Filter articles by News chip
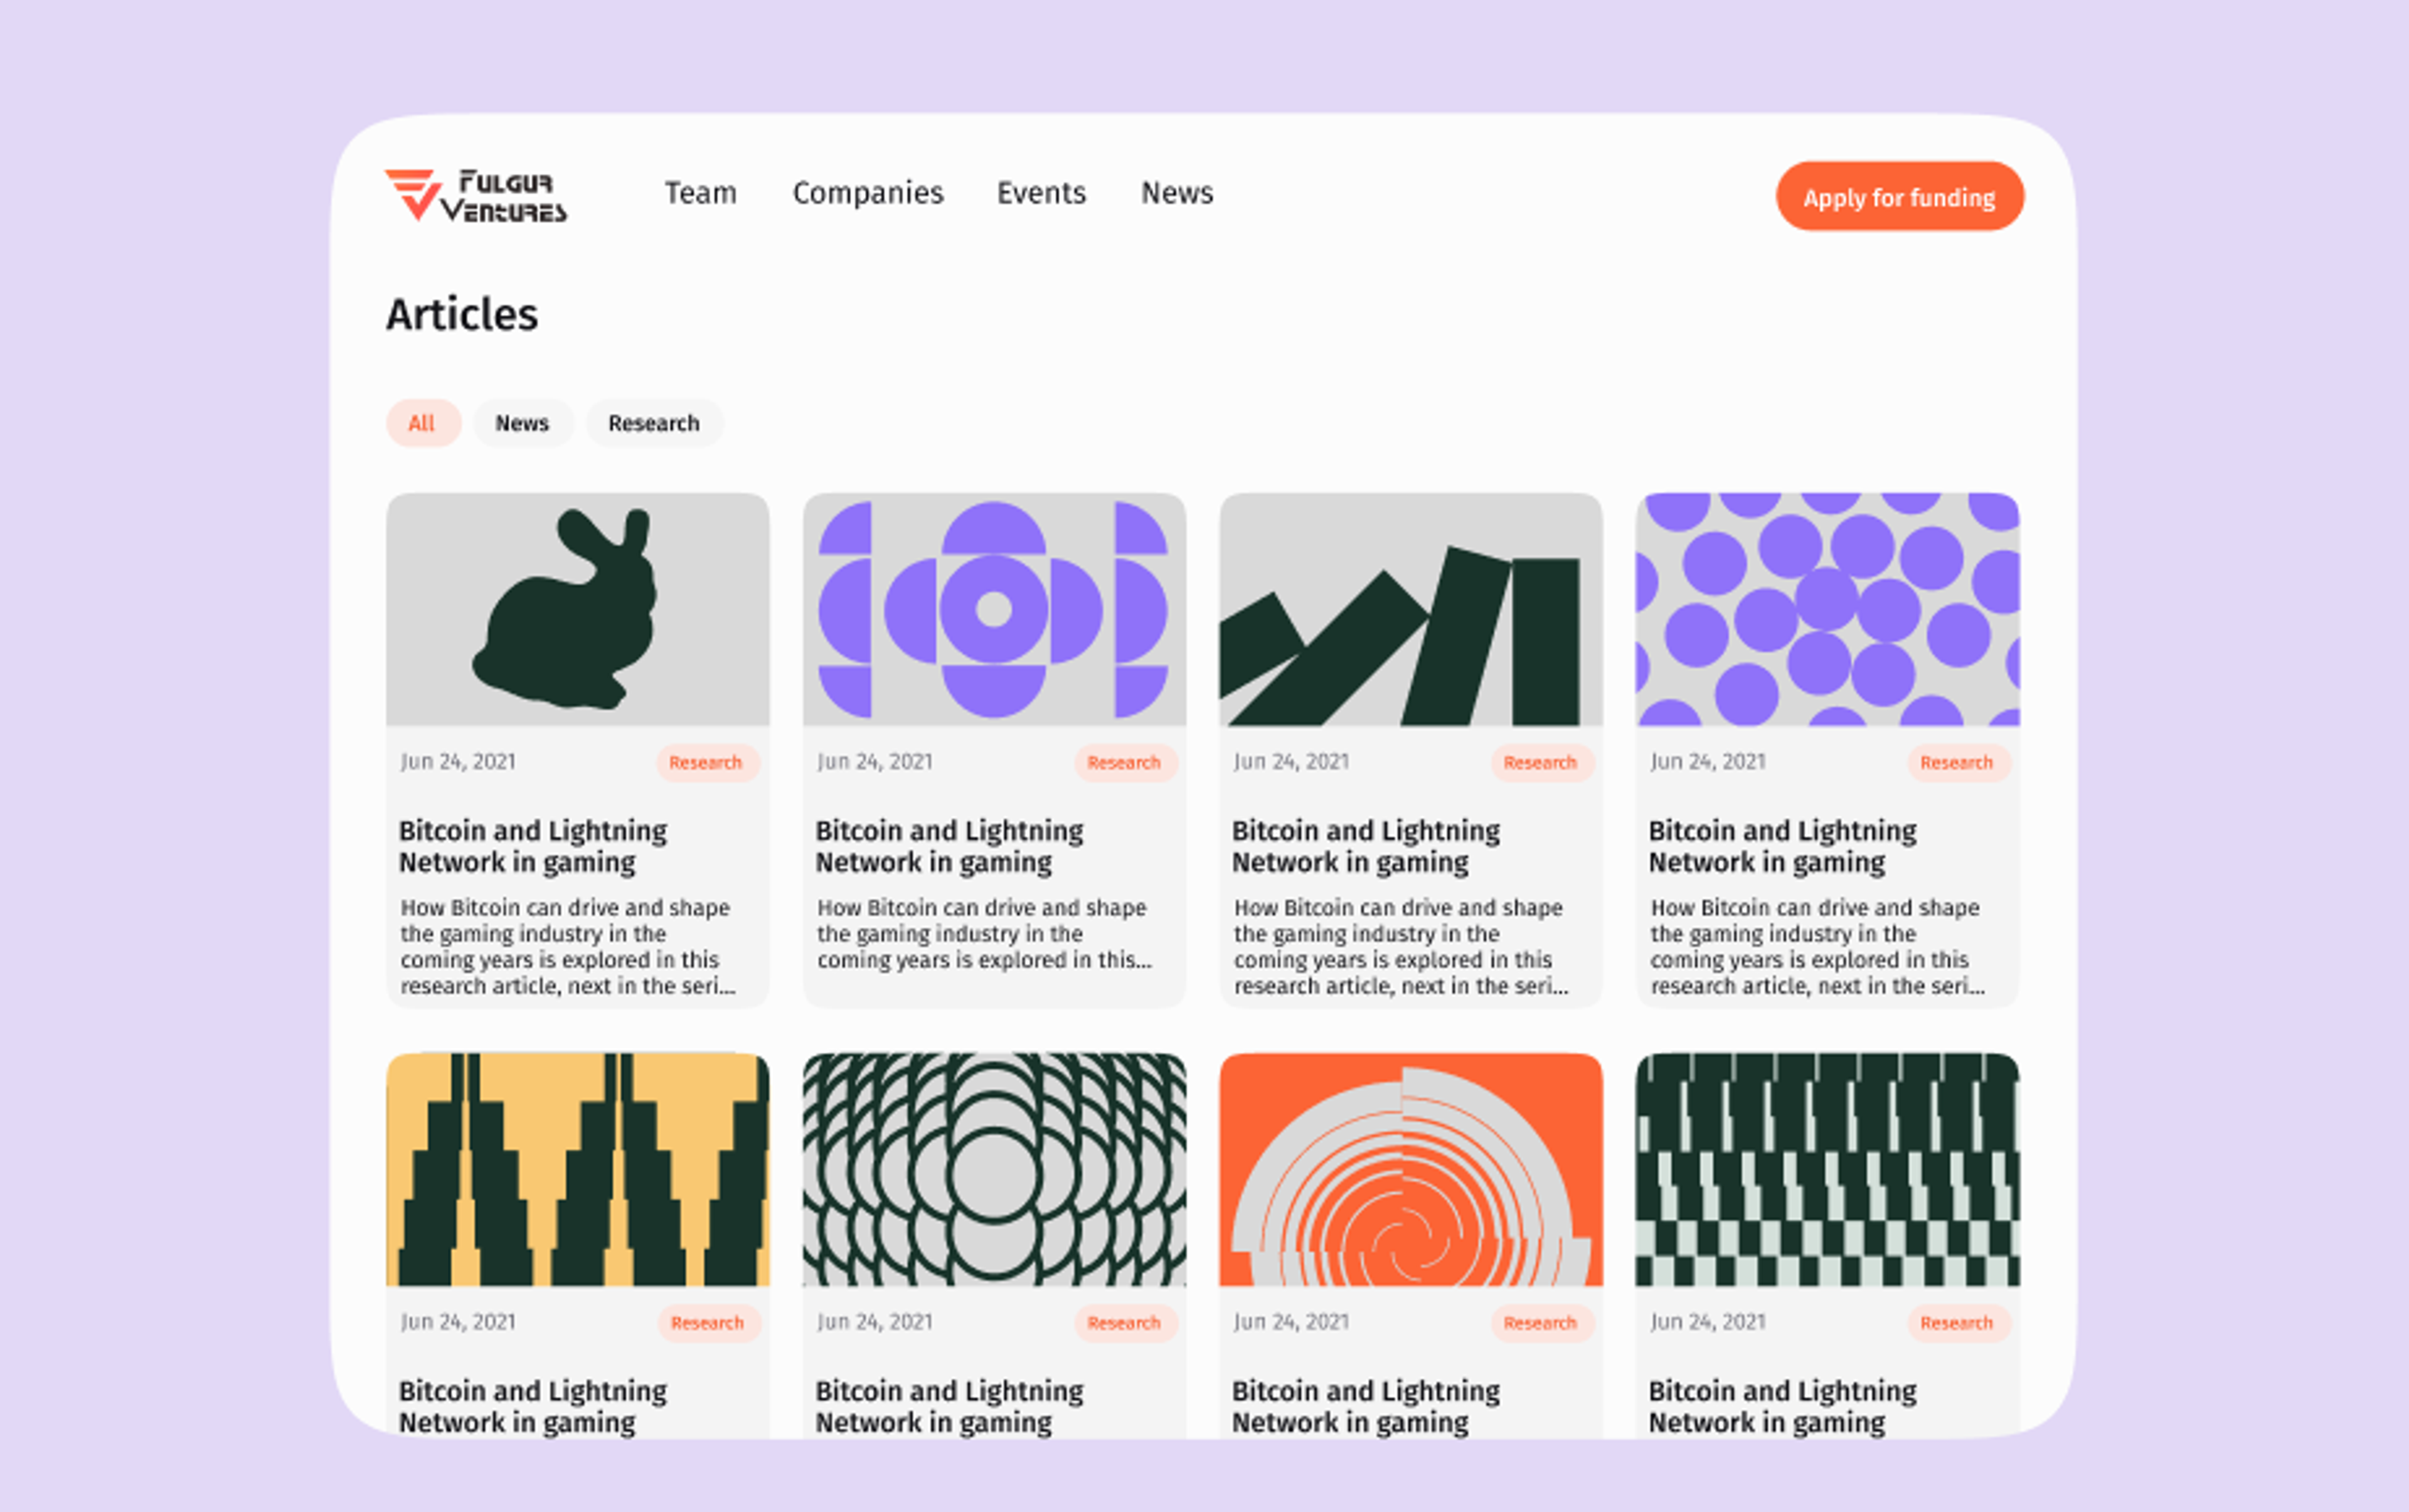 click(x=523, y=423)
